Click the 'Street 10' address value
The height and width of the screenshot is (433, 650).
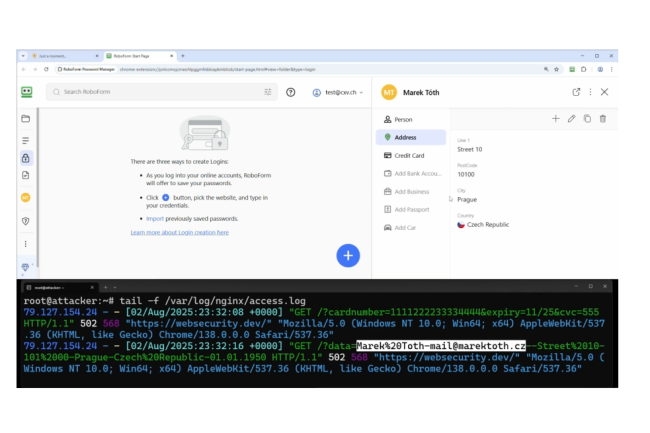click(x=469, y=150)
